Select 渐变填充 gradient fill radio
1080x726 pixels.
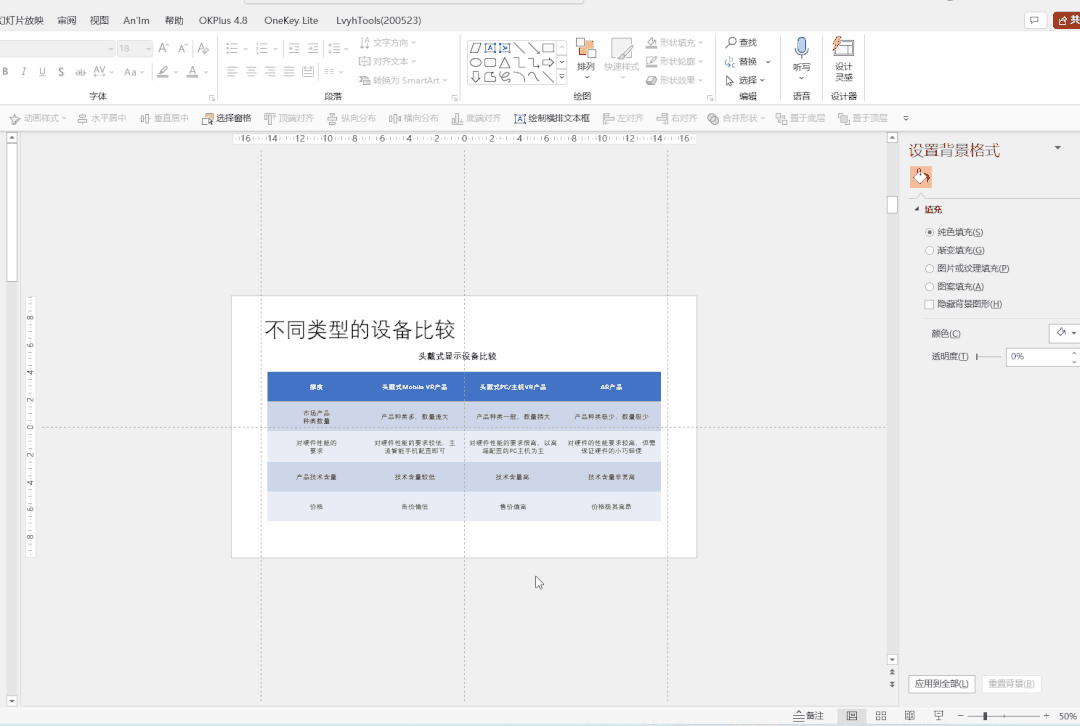pos(929,250)
